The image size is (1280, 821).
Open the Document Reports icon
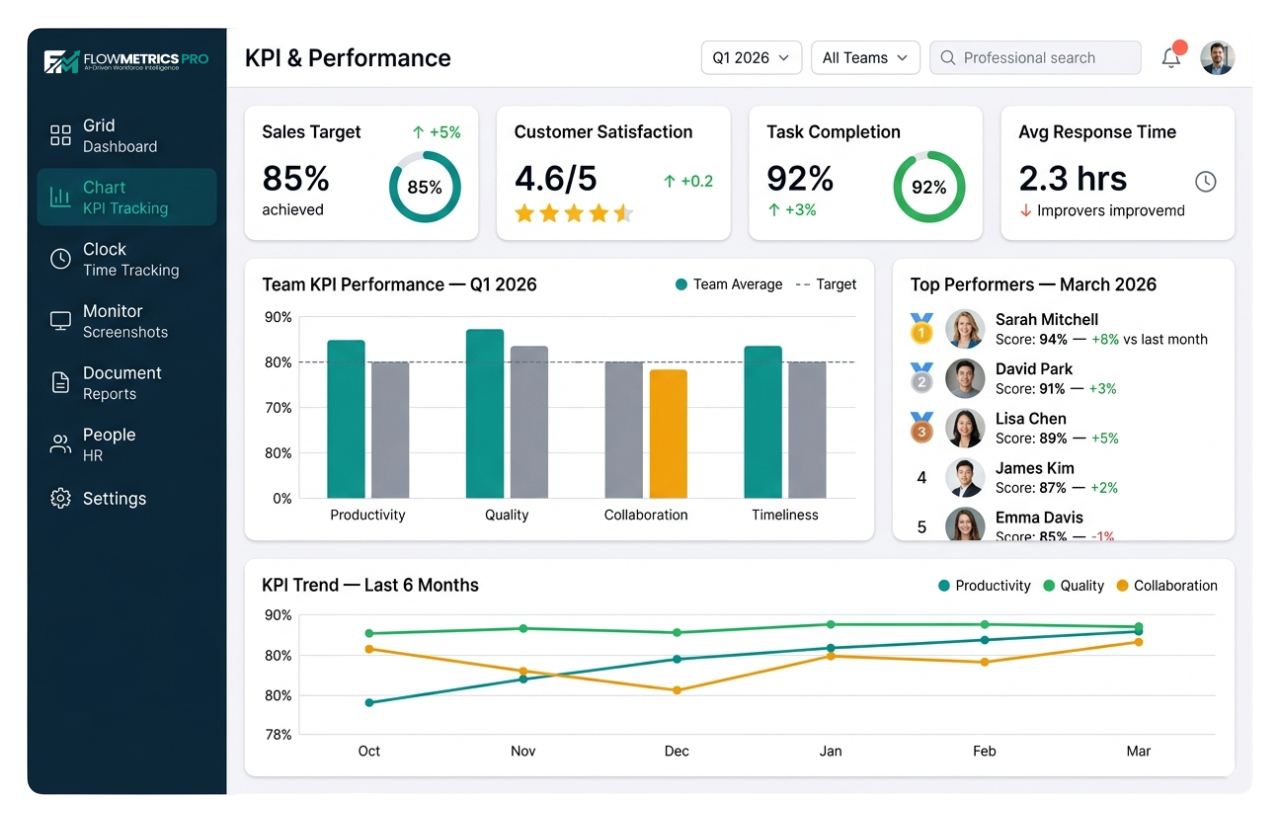60,382
